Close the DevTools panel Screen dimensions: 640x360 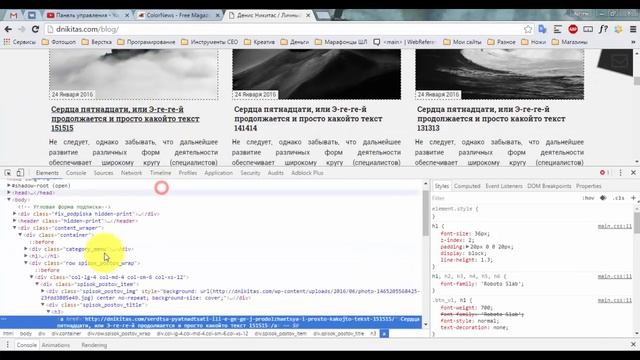coord(633,173)
